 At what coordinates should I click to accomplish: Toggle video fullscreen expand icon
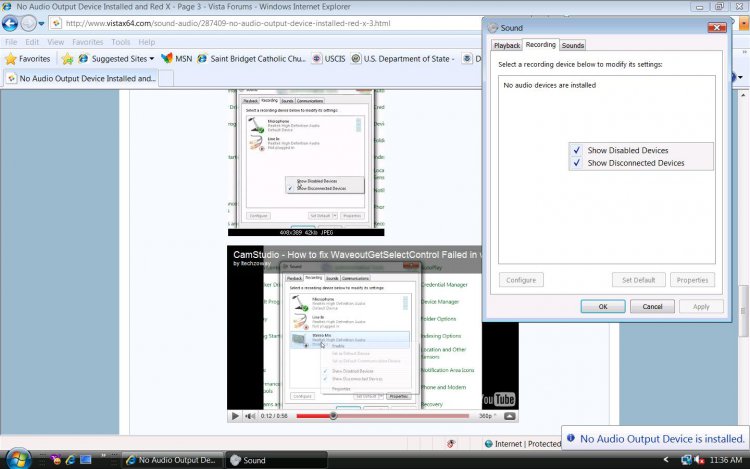509,416
